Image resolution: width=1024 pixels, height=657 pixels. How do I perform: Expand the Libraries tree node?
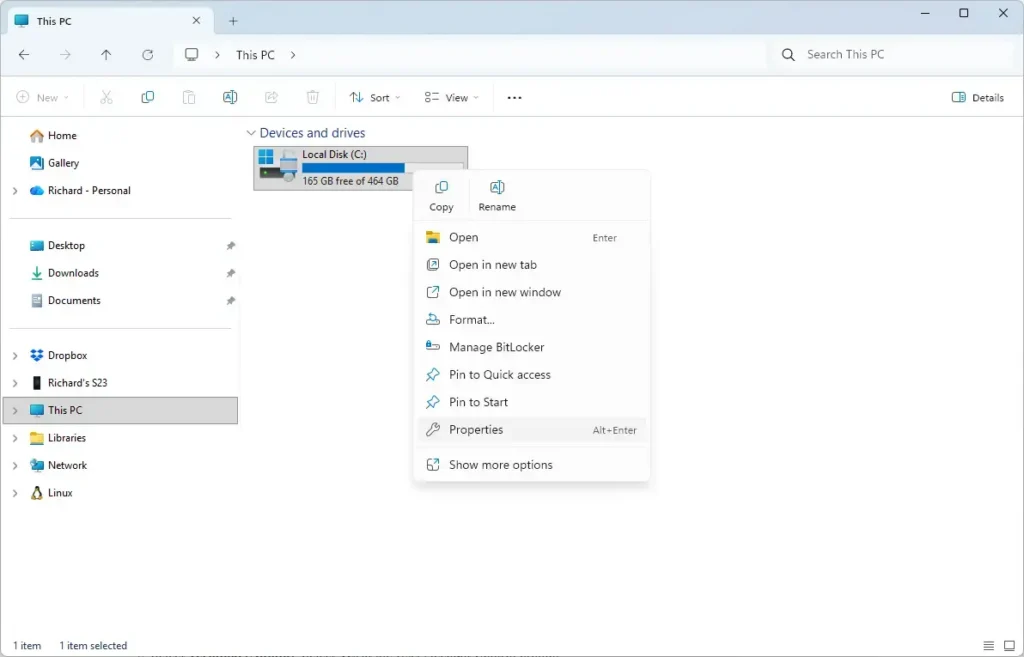click(x=15, y=438)
